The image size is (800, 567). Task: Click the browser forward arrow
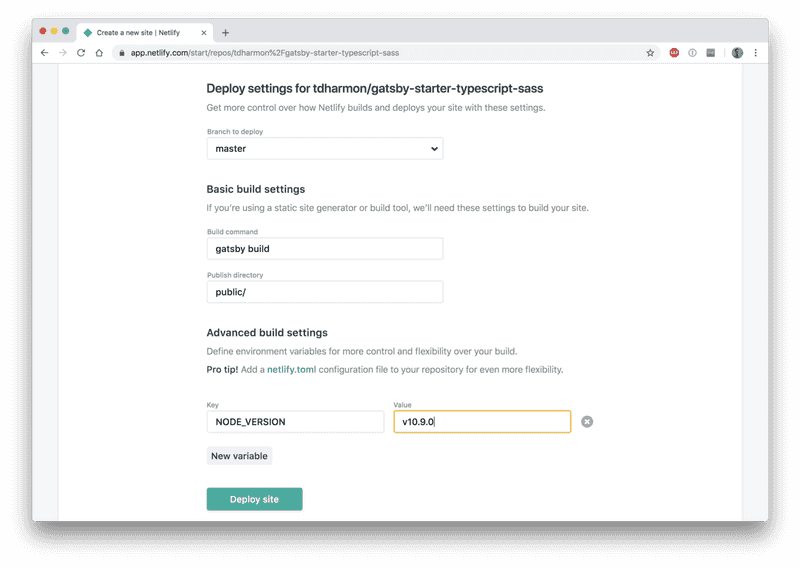pos(63,53)
